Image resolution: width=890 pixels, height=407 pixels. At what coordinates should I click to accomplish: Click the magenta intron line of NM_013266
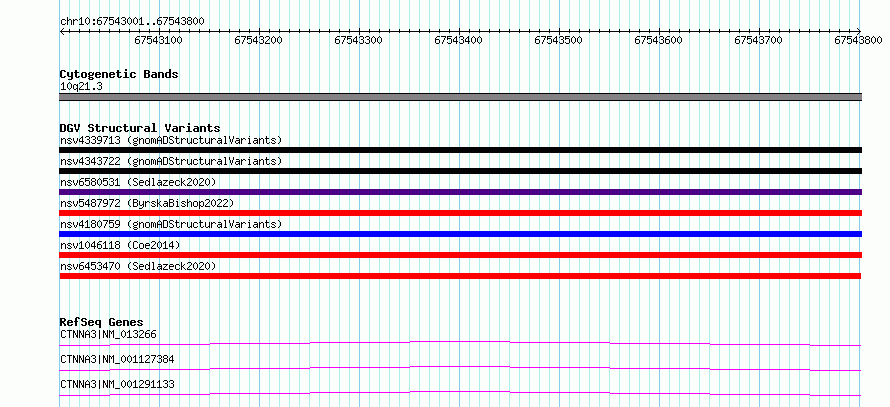pyautogui.click(x=460, y=342)
